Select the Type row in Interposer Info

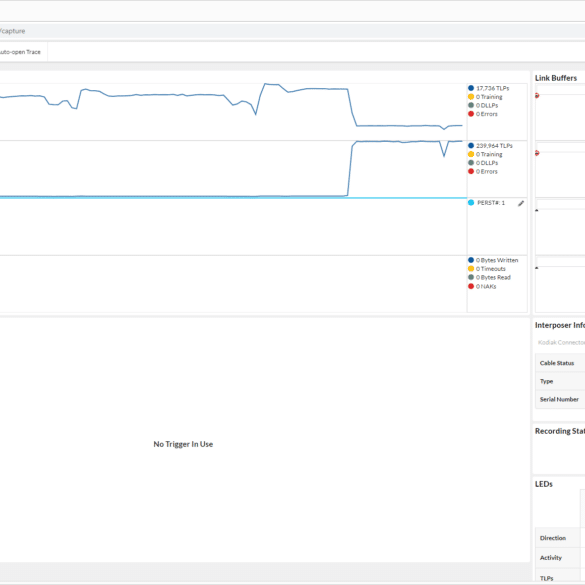point(560,381)
